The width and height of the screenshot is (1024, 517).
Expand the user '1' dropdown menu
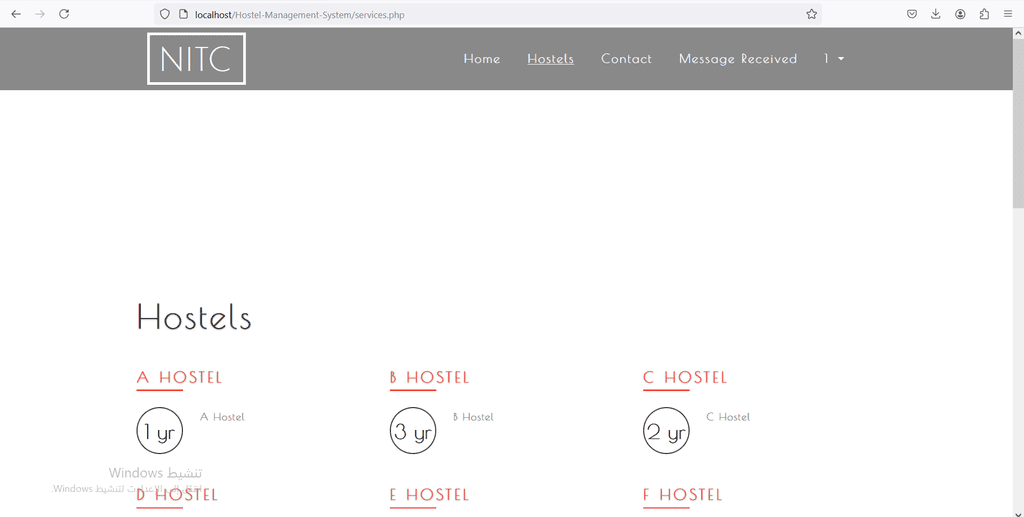coord(833,59)
